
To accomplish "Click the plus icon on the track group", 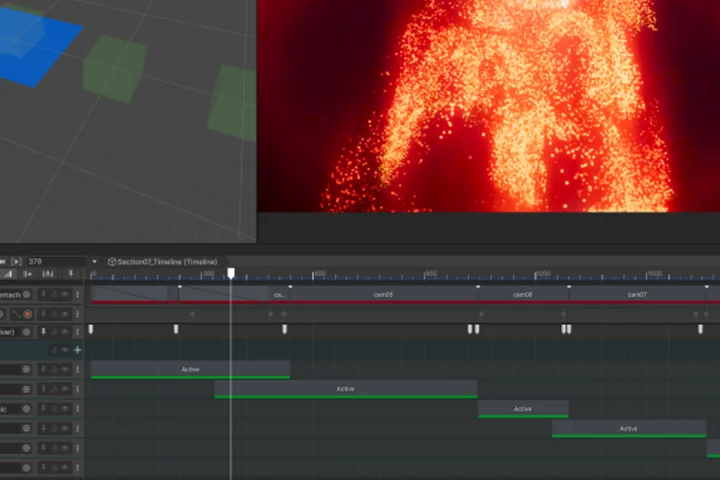I will point(78,350).
